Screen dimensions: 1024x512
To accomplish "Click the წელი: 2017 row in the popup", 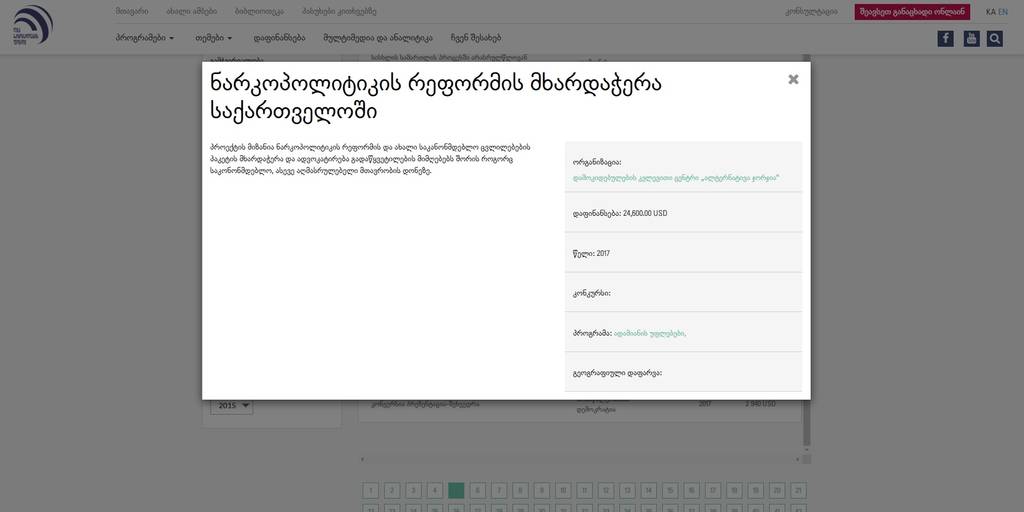I will click(683, 253).
